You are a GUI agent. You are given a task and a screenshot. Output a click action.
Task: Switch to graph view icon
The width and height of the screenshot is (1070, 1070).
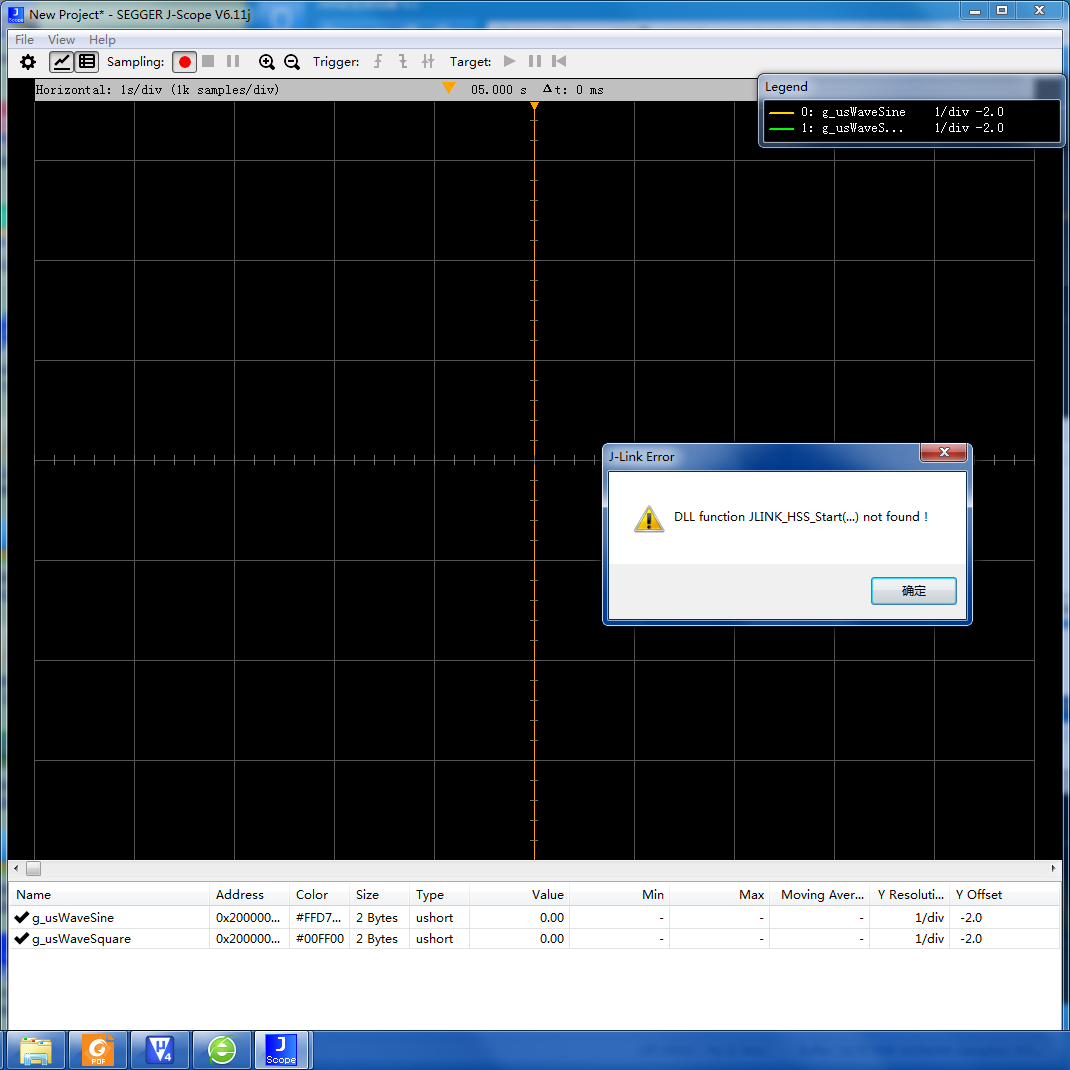tap(61, 62)
